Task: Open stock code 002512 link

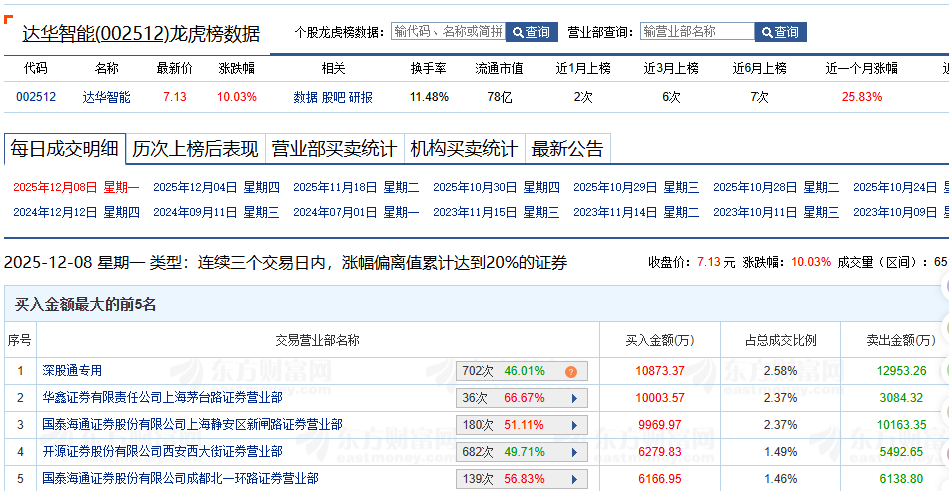Action: point(36,97)
